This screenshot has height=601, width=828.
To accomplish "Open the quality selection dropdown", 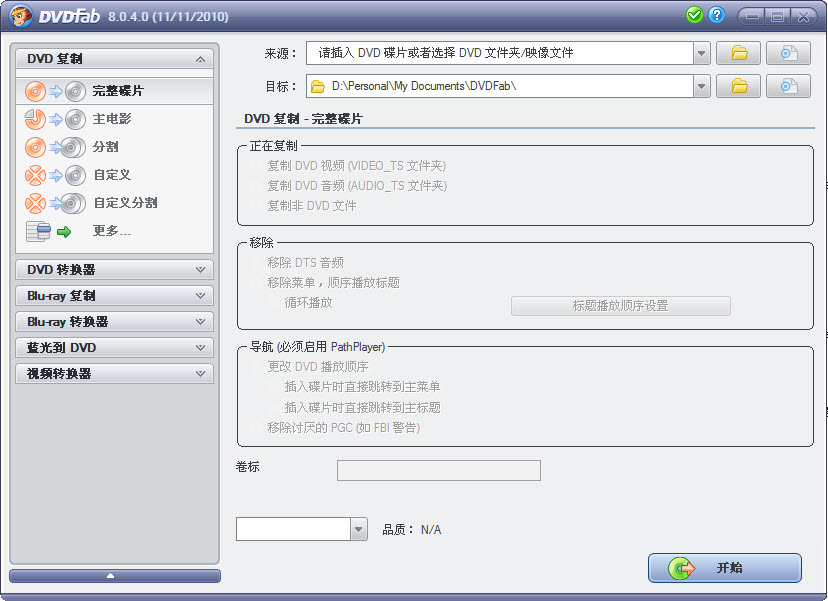I will (357, 528).
